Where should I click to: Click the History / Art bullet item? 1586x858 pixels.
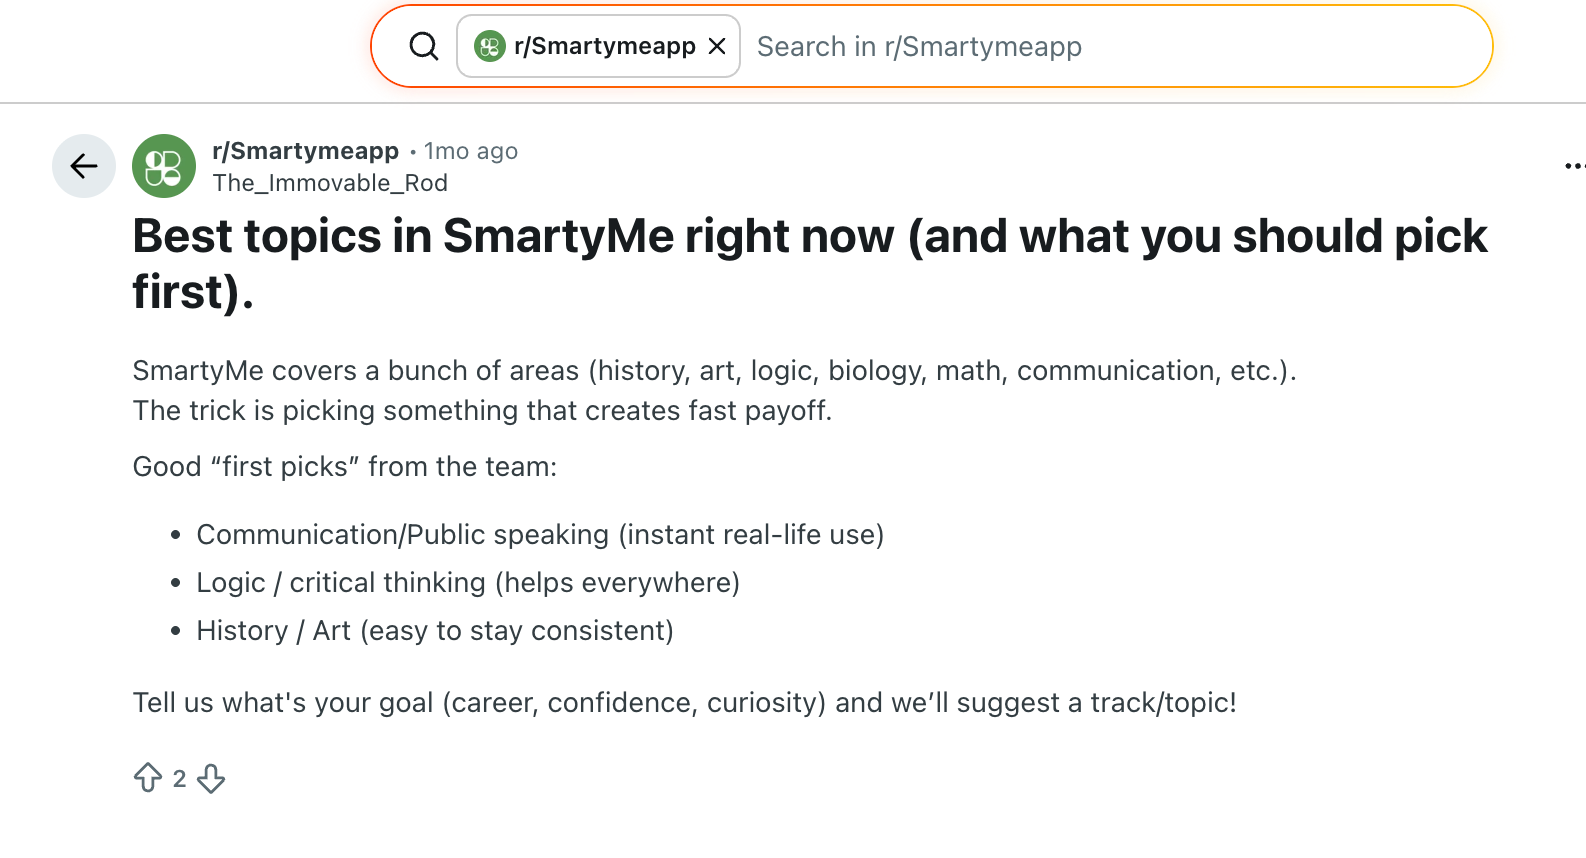click(x=435, y=631)
